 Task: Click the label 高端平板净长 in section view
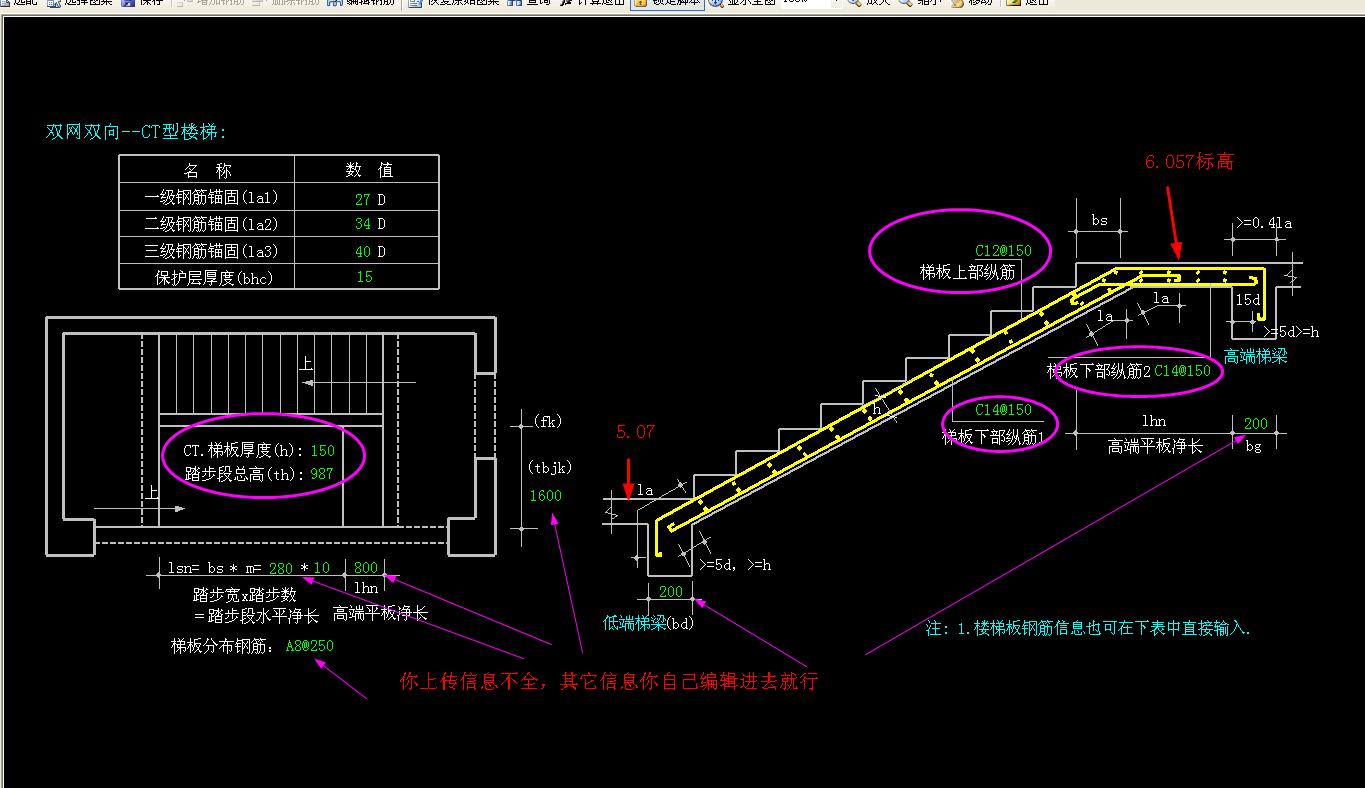click(x=1155, y=446)
